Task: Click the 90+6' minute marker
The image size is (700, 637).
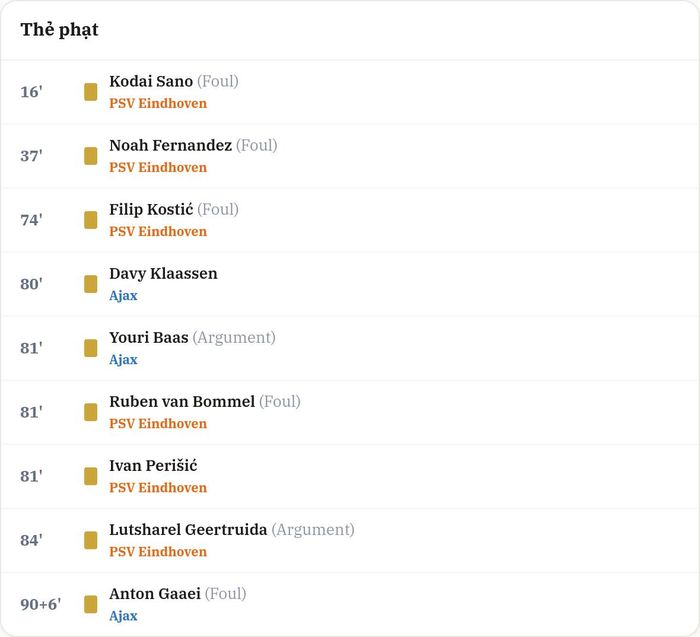Action: click(41, 604)
